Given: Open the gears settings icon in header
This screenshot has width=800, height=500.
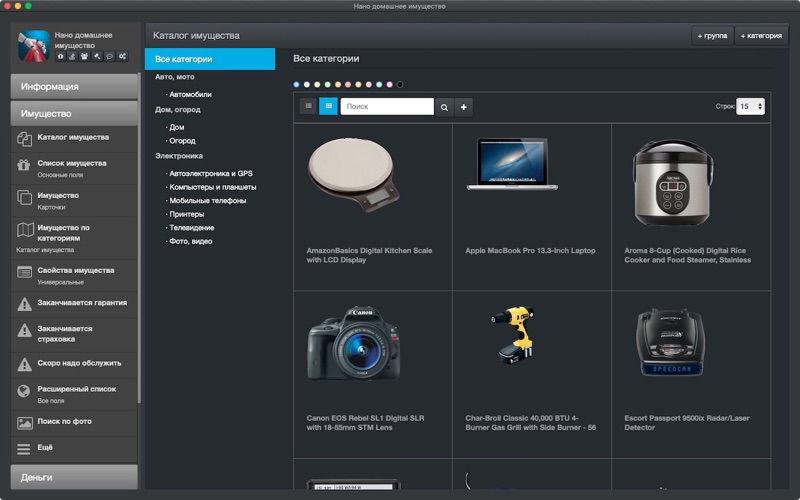Looking at the screenshot, I should click(x=122, y=57).
